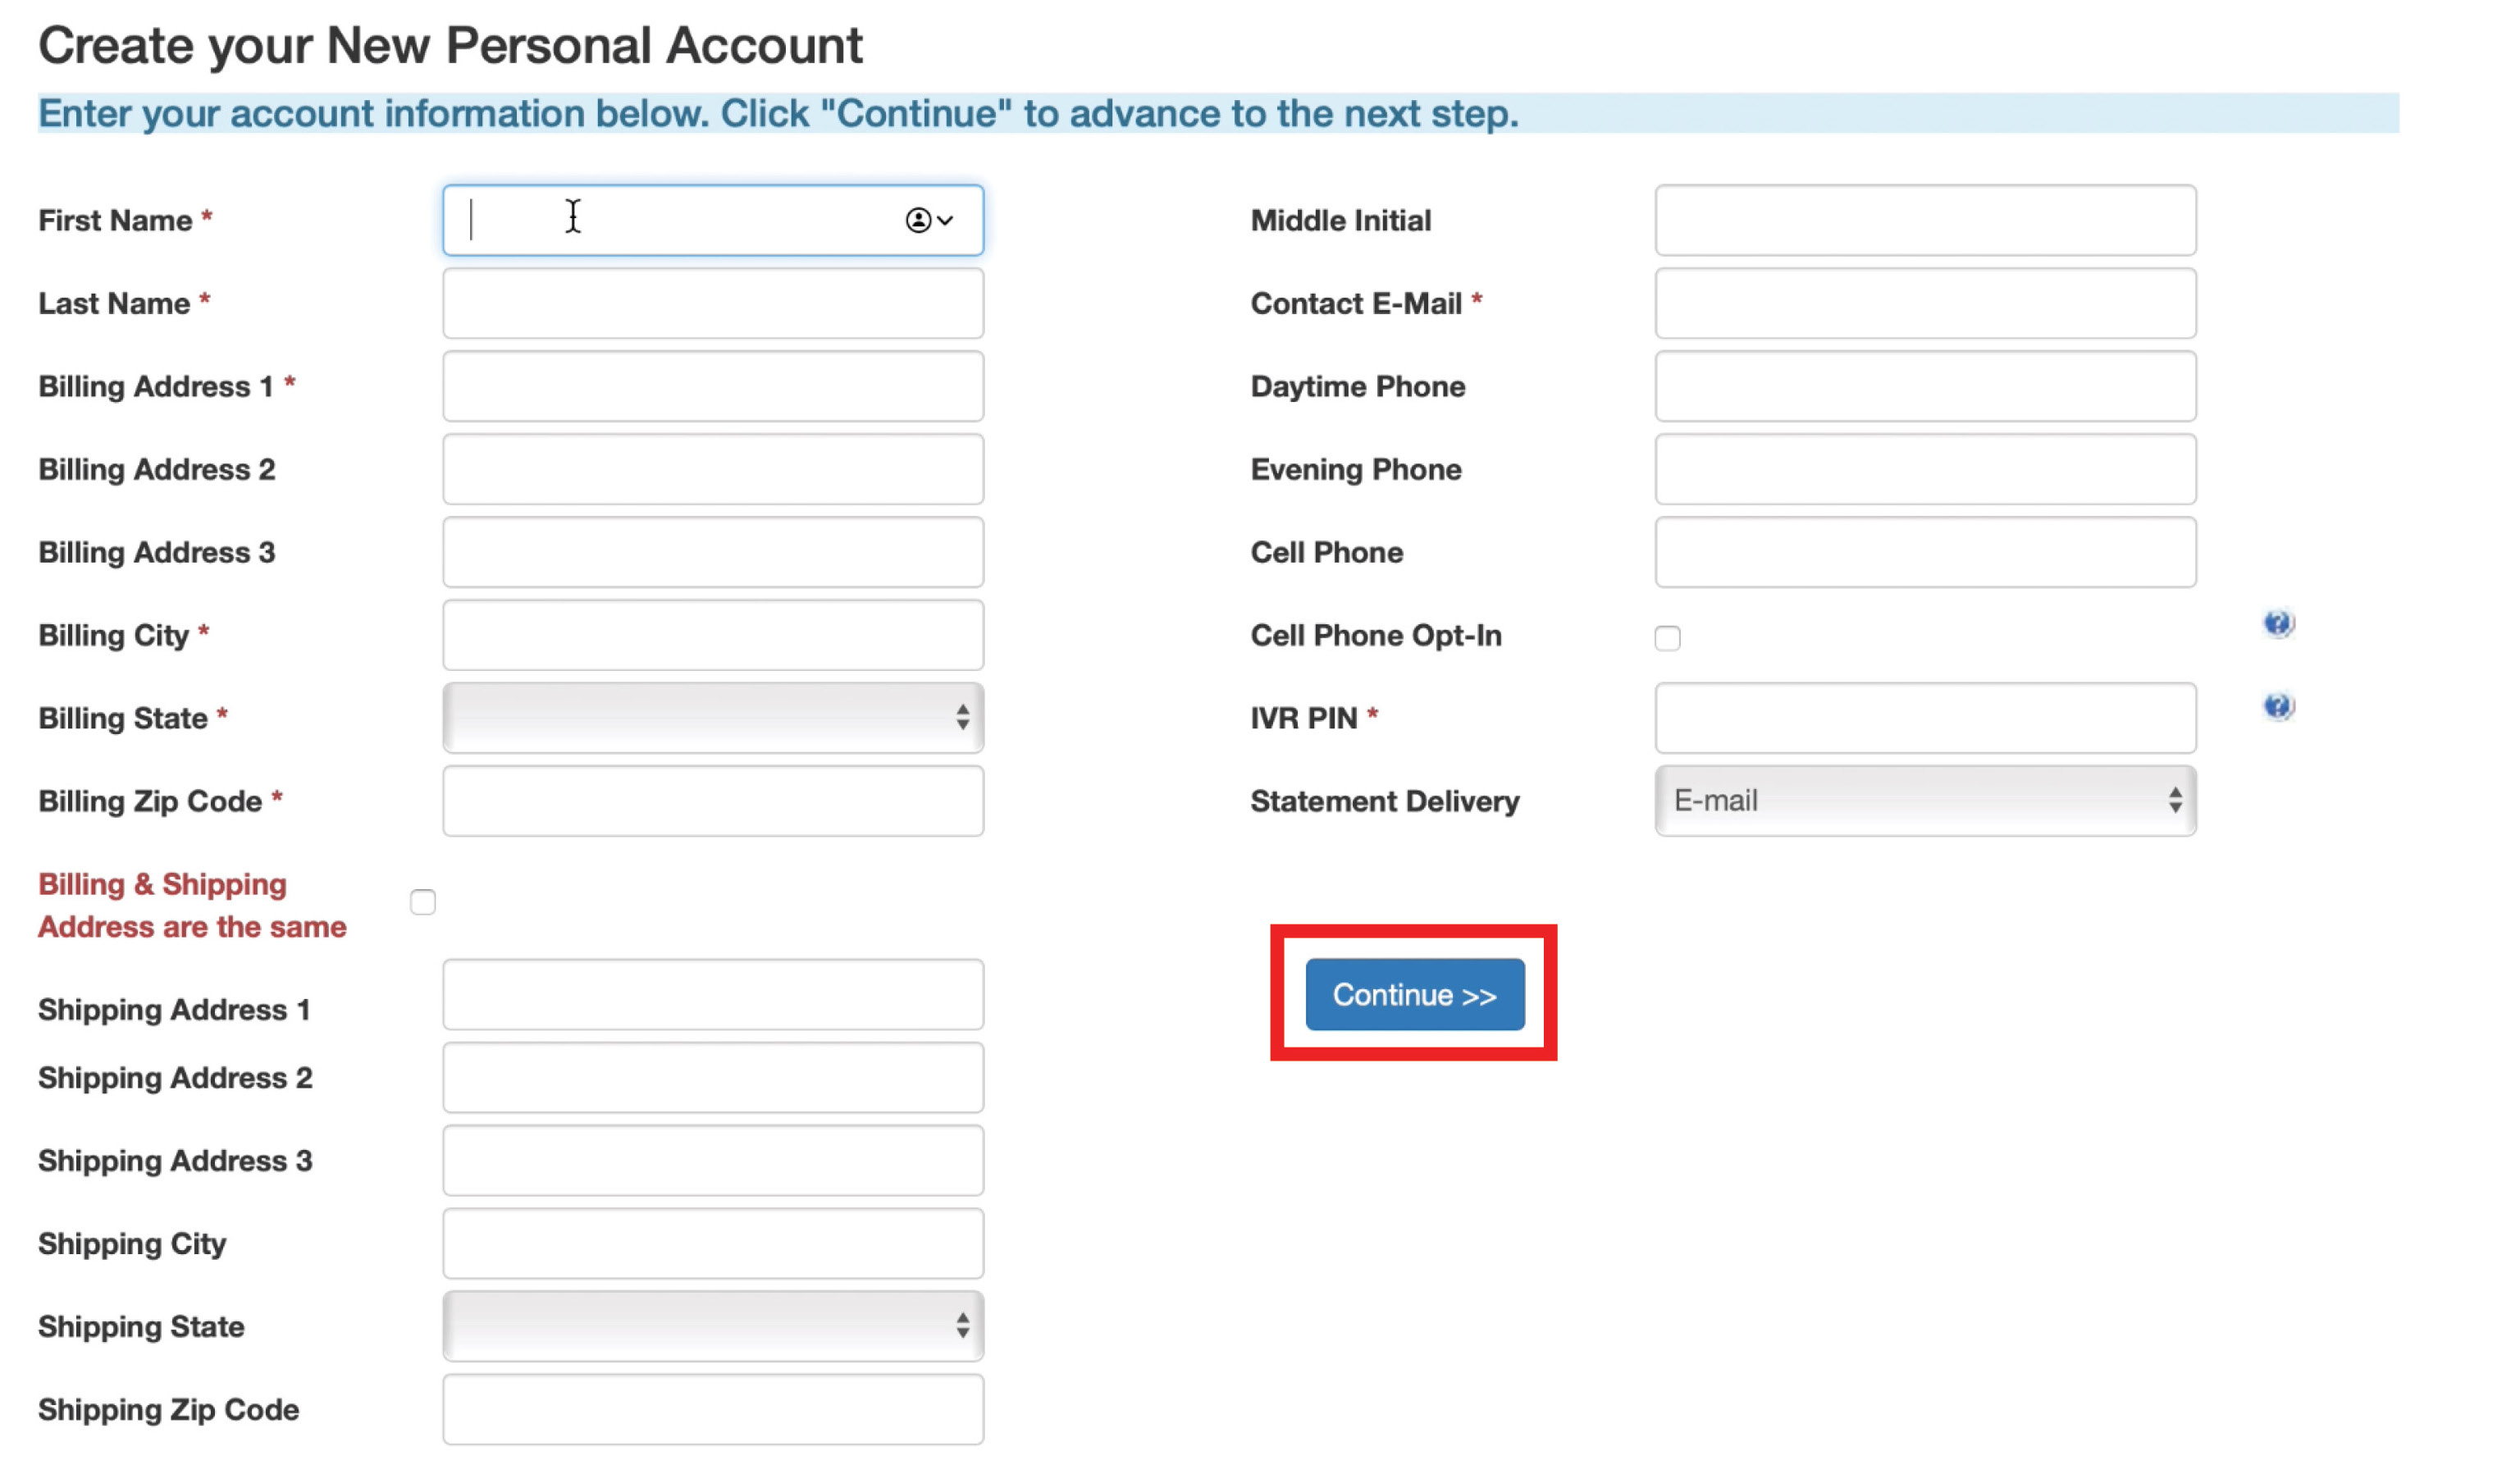The height and width of the screenshot is (1483, 2520).
Task: Select the Billing Address 1 field
Action: [713, 386]
